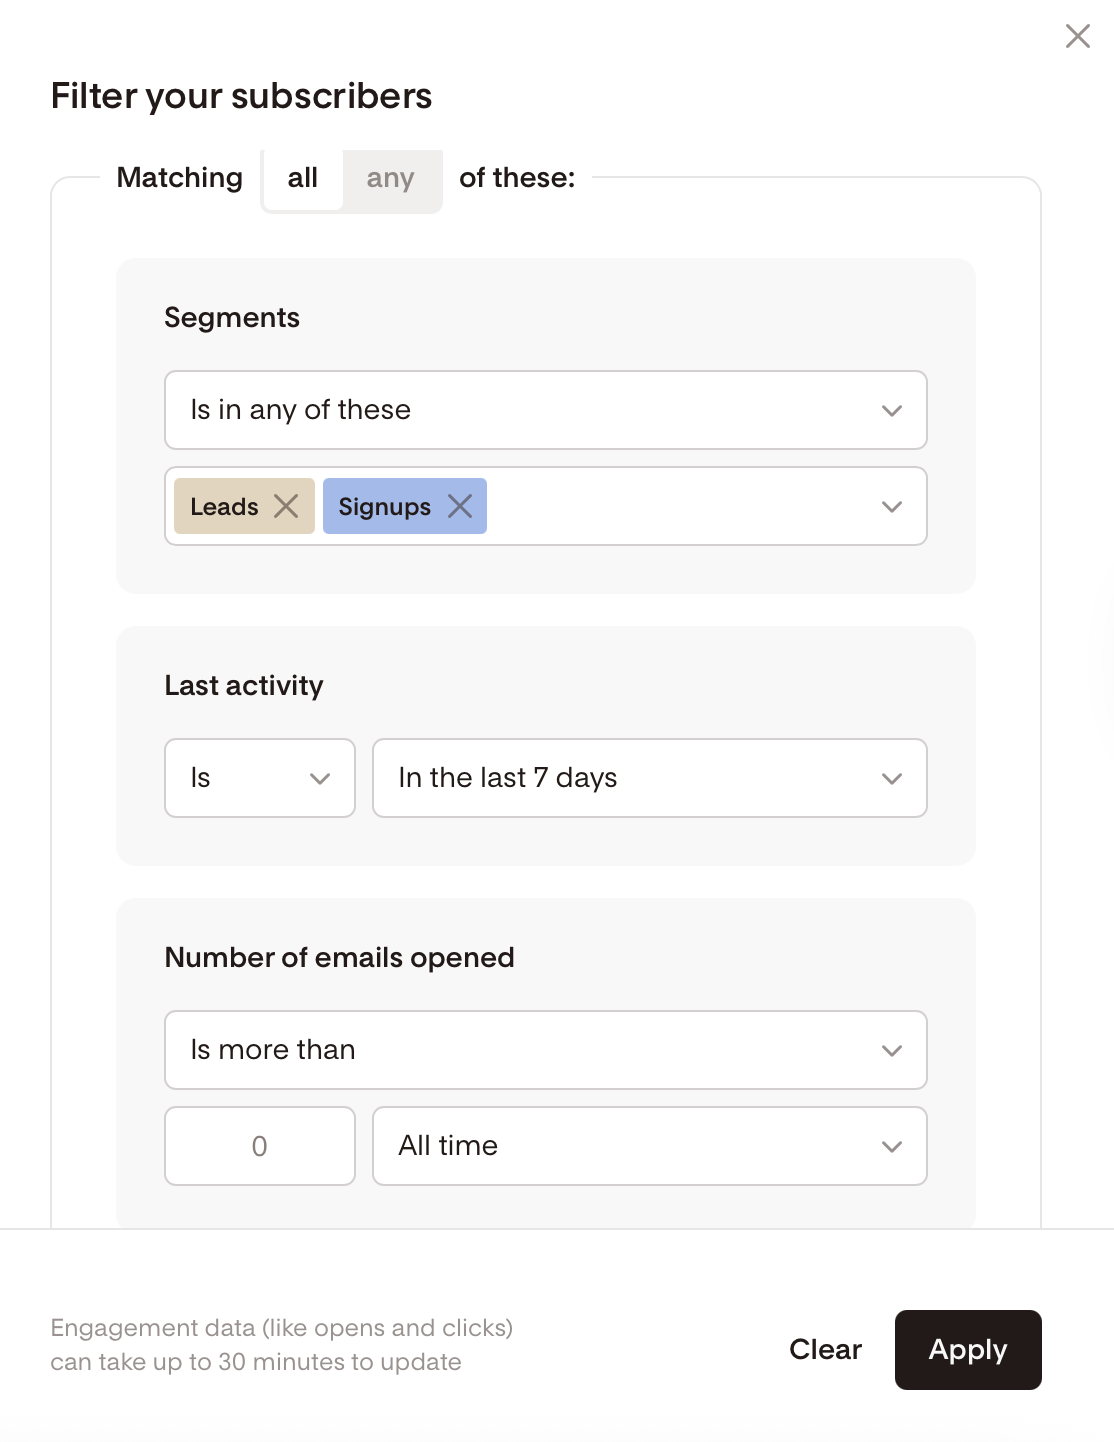Remove the Signups segment tag
1114x1442 pixels.
460,506
